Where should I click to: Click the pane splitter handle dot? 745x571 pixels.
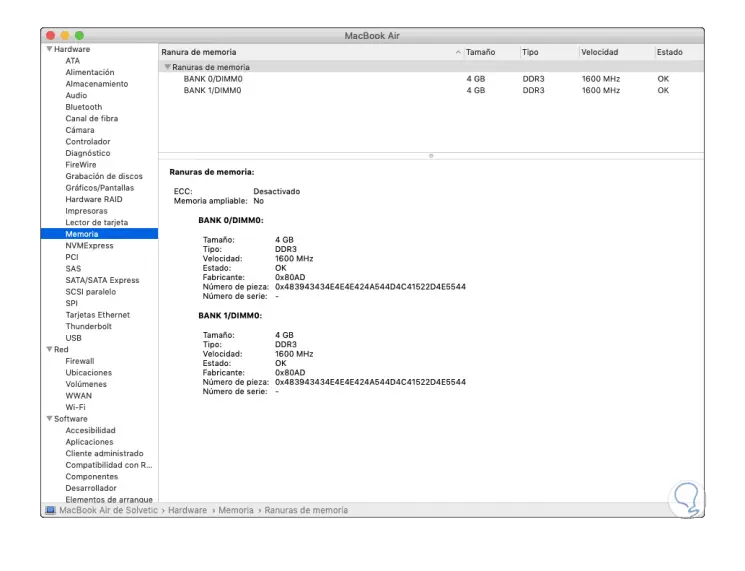coord(431,156)
